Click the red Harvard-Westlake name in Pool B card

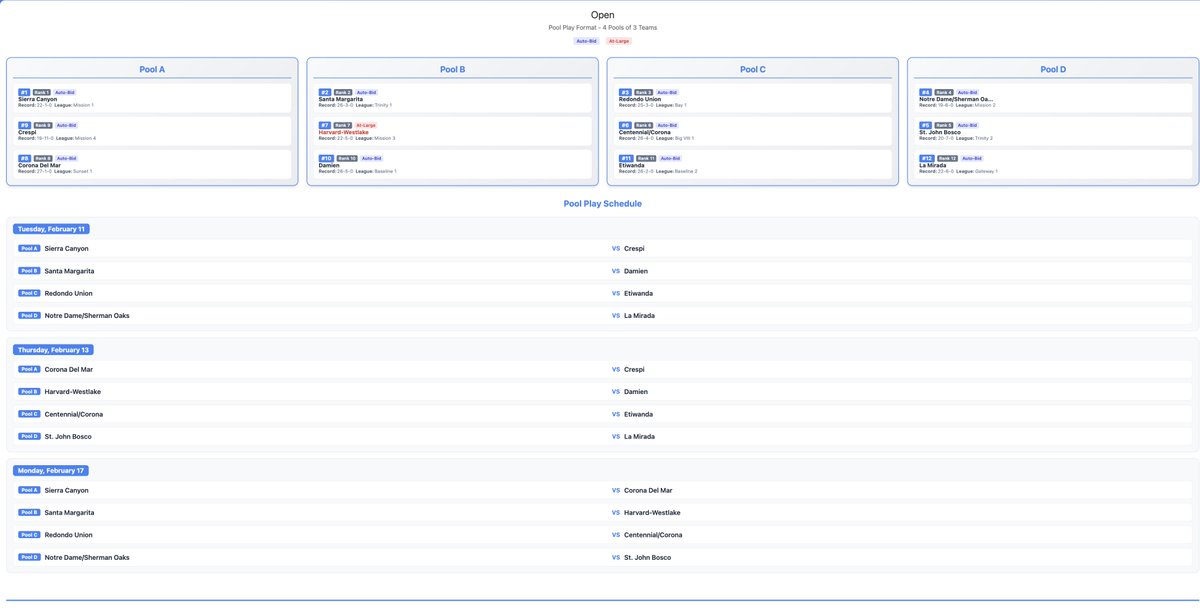(343, 132)
